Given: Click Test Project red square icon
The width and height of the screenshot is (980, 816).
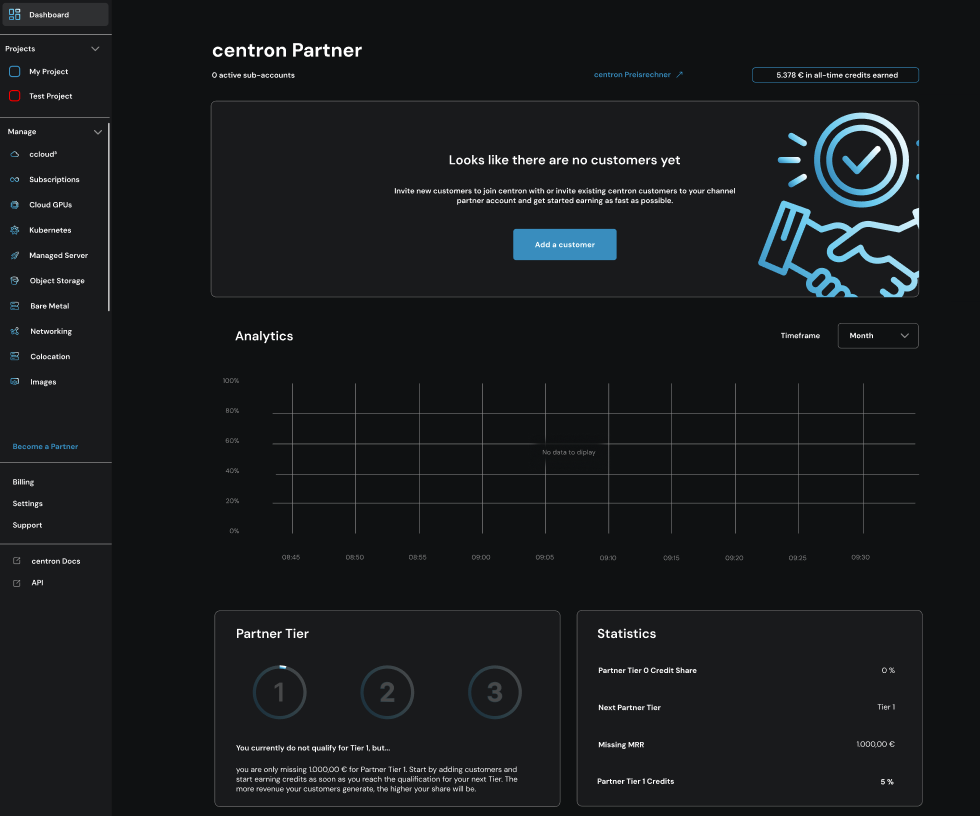Looking at the screenshot, I should (14, 96).
